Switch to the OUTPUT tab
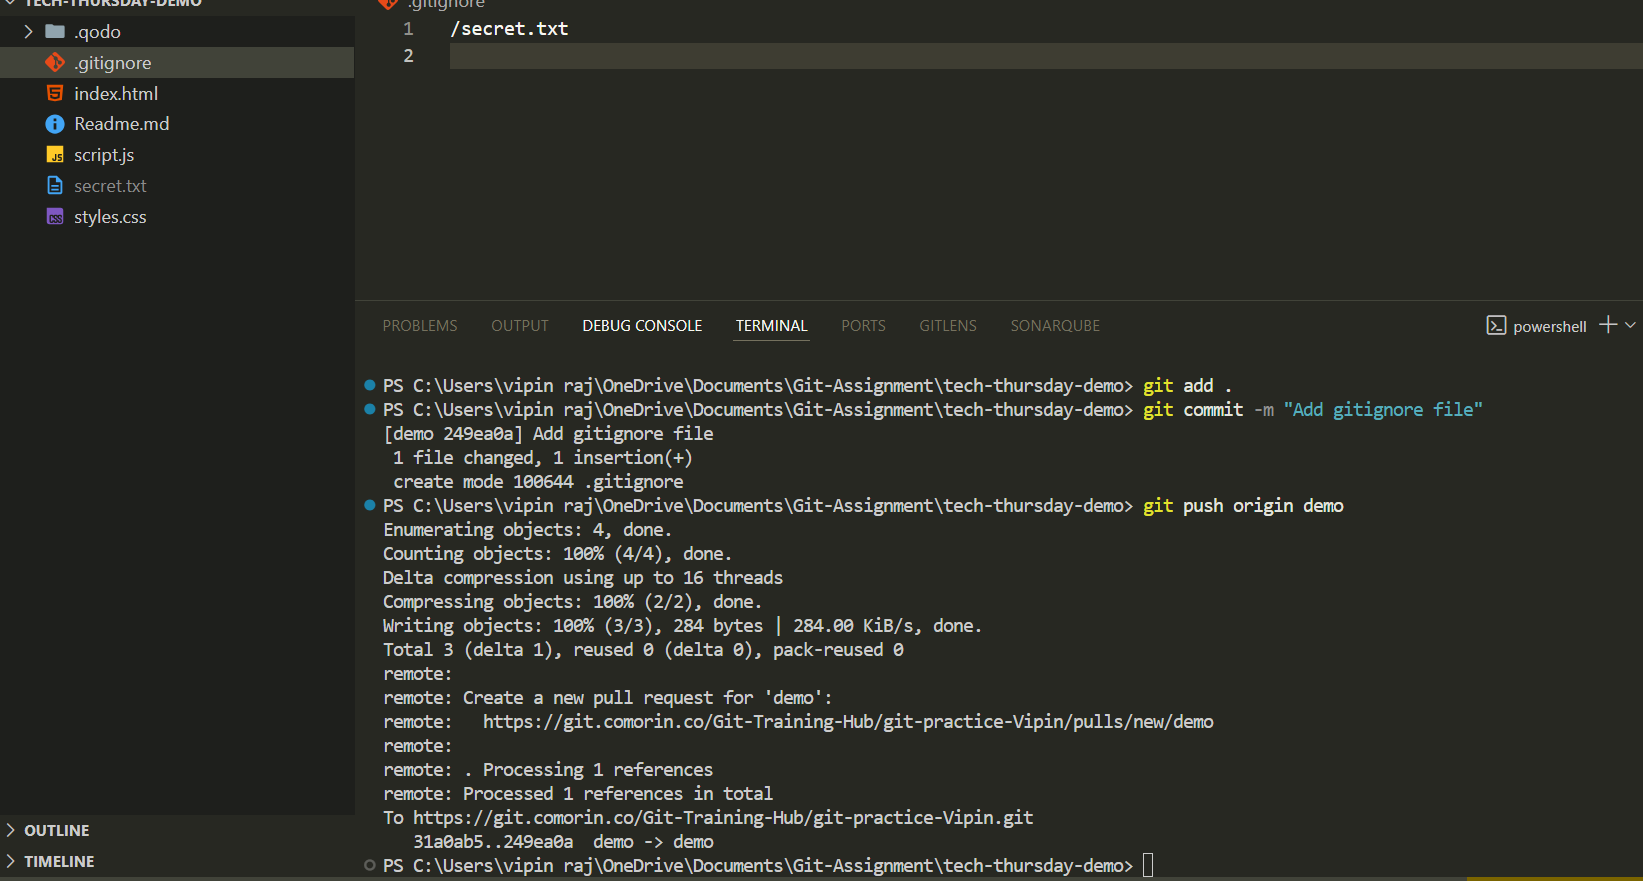Screen dimensions: 1643x881 [519, 326]
